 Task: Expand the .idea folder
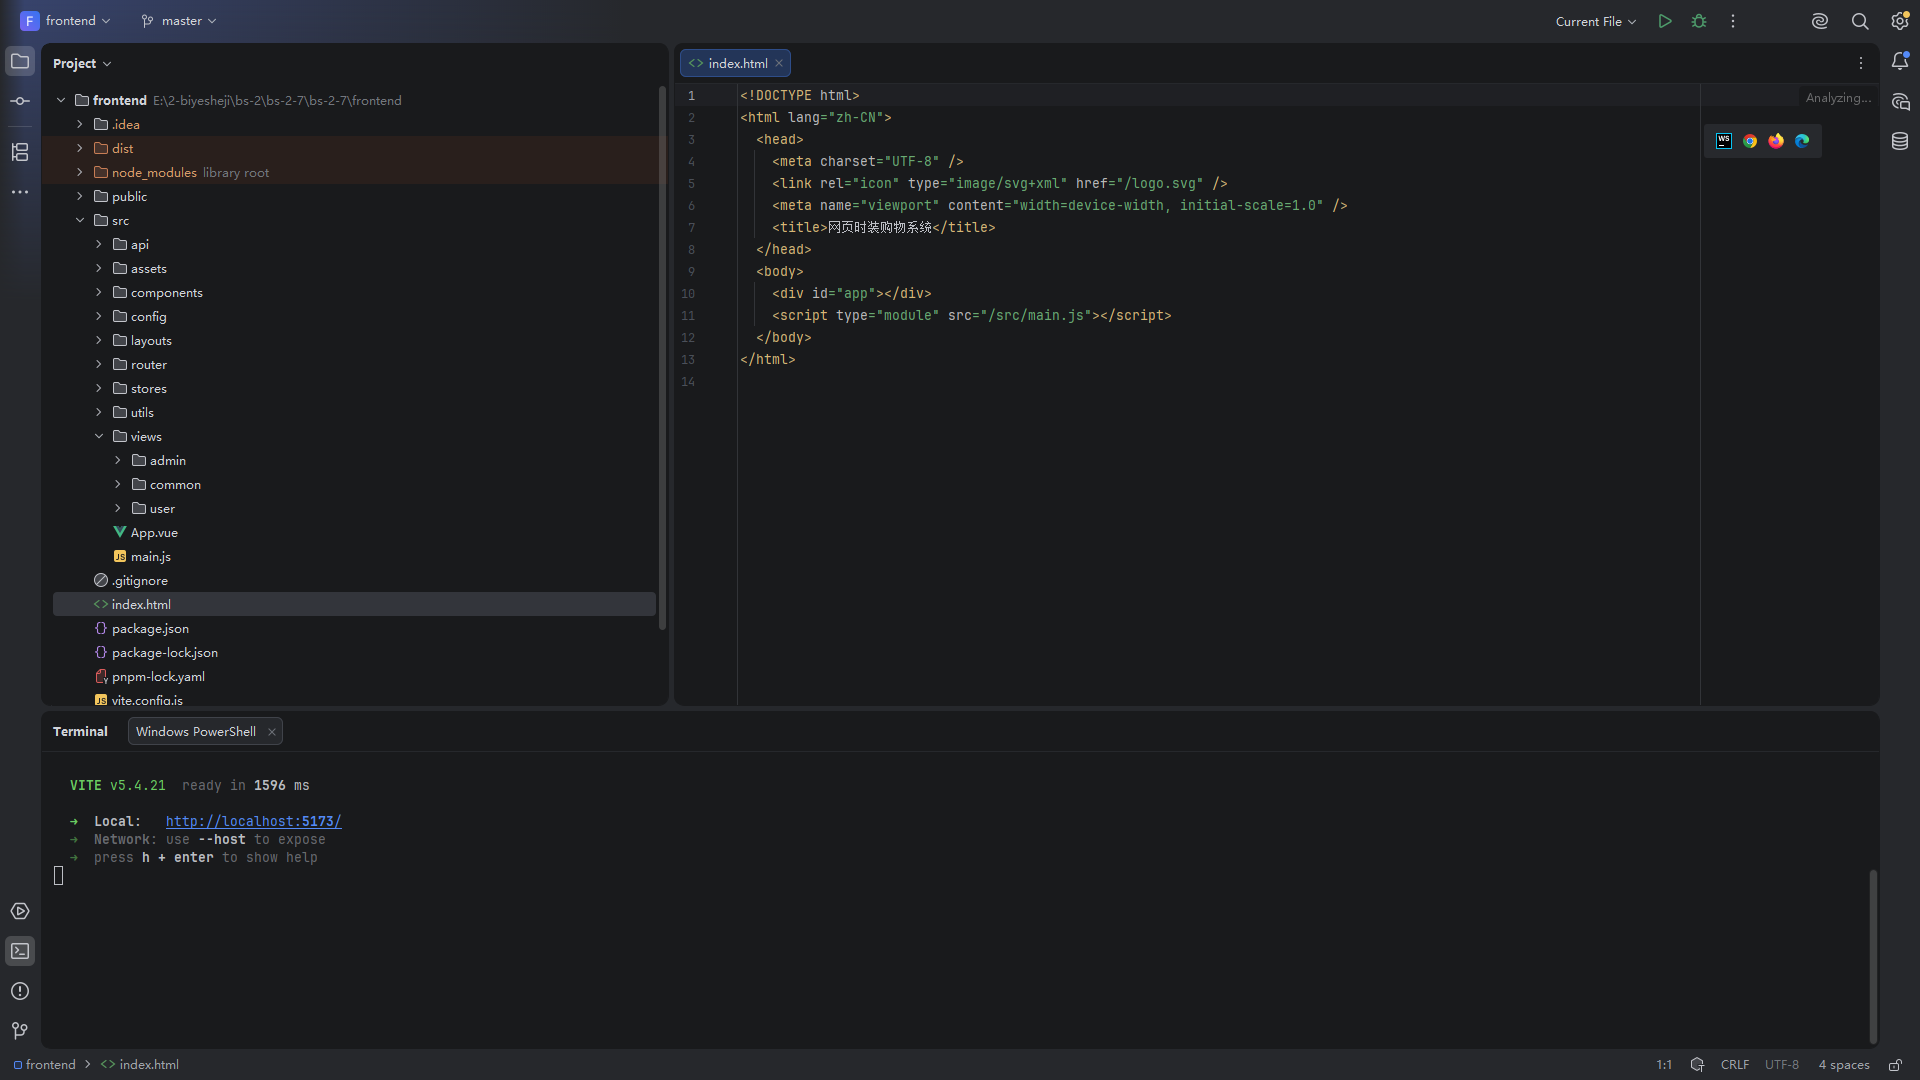80,124
